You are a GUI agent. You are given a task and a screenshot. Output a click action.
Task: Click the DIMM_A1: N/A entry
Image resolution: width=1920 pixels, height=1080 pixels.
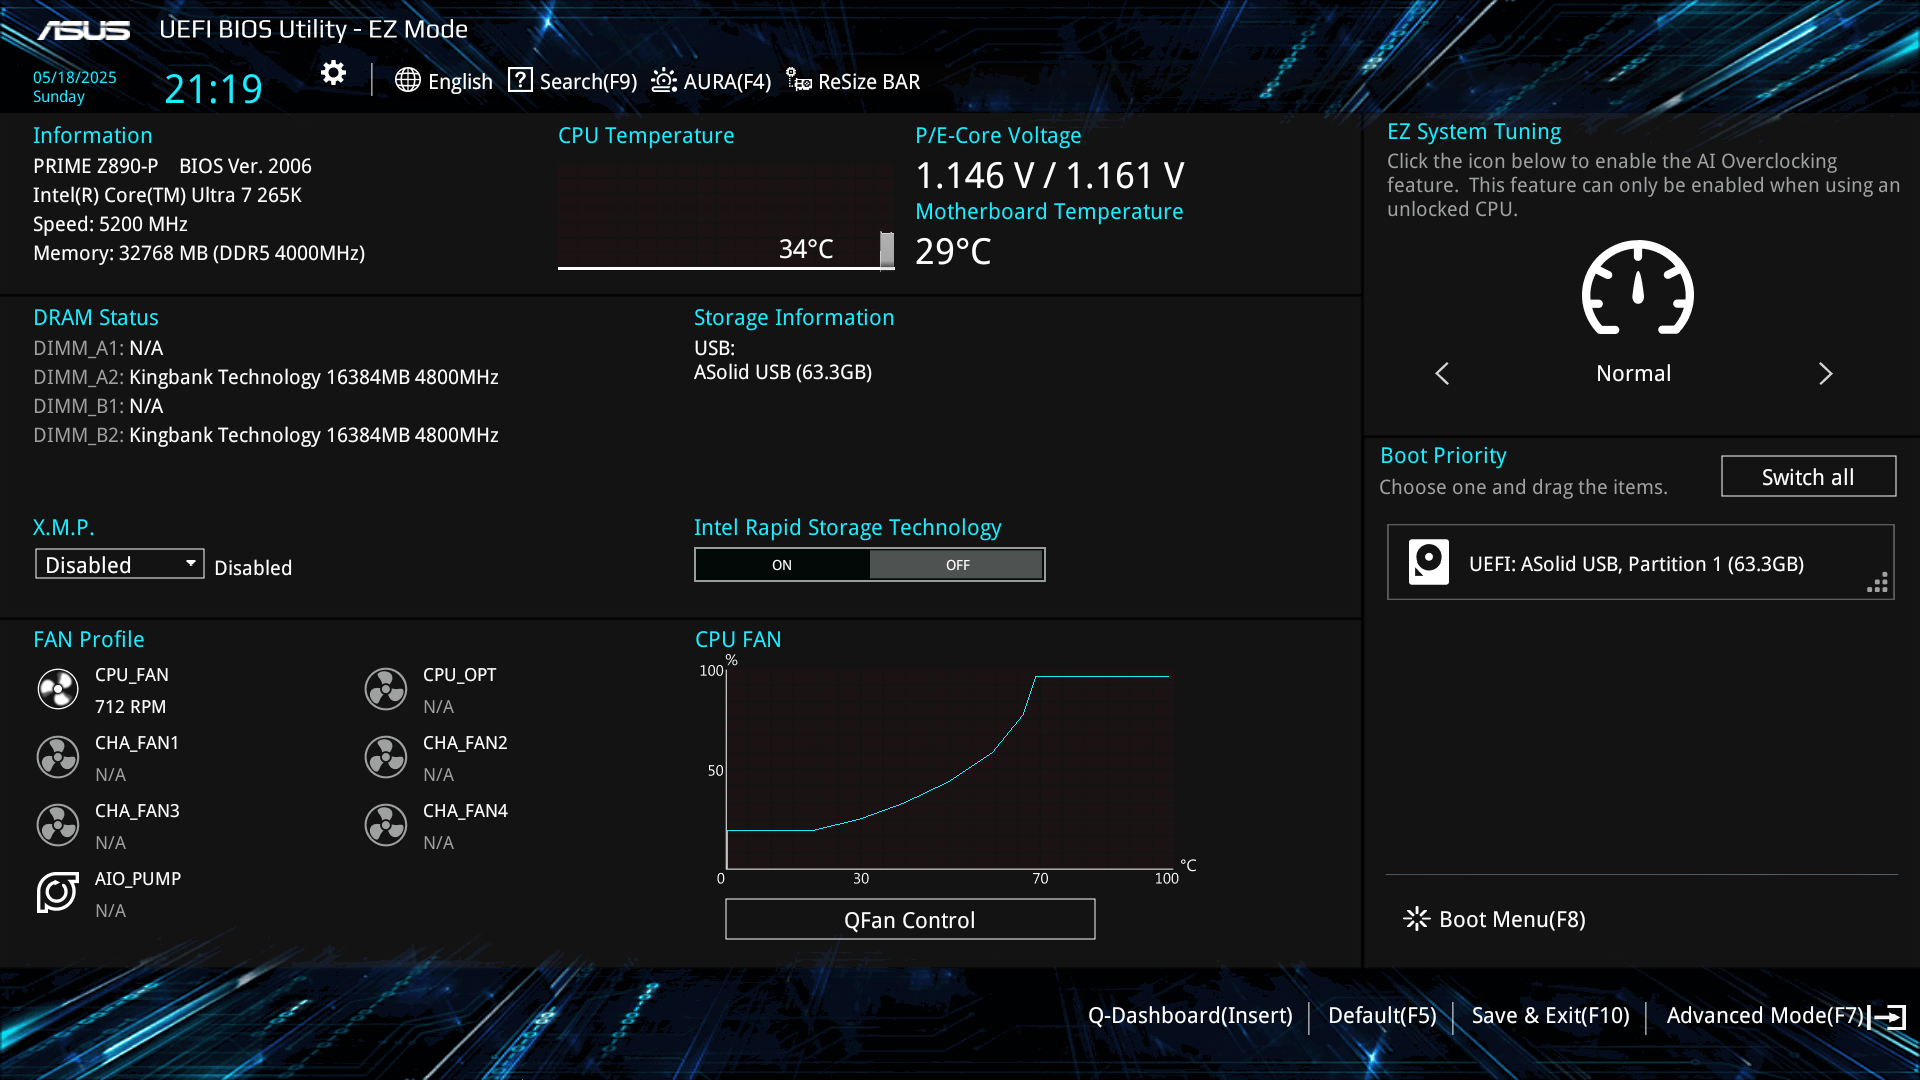(x=98, y=349)
